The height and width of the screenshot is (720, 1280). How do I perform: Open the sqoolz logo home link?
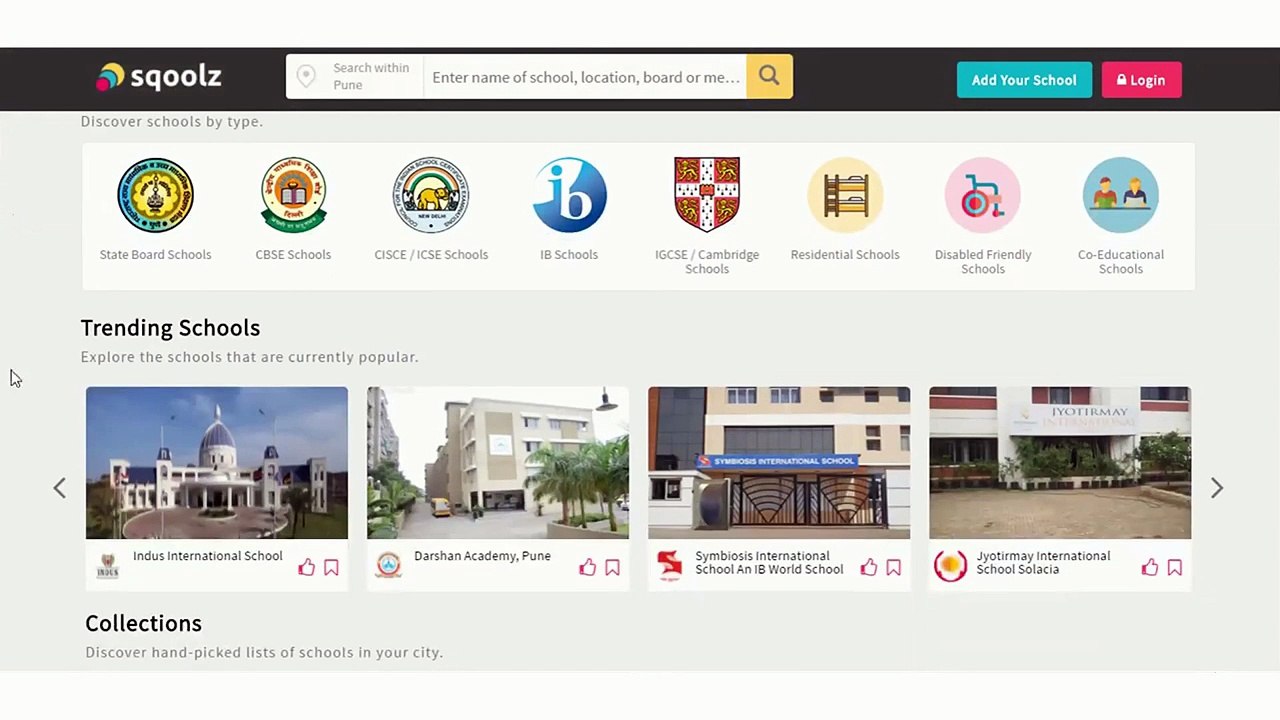158,77
